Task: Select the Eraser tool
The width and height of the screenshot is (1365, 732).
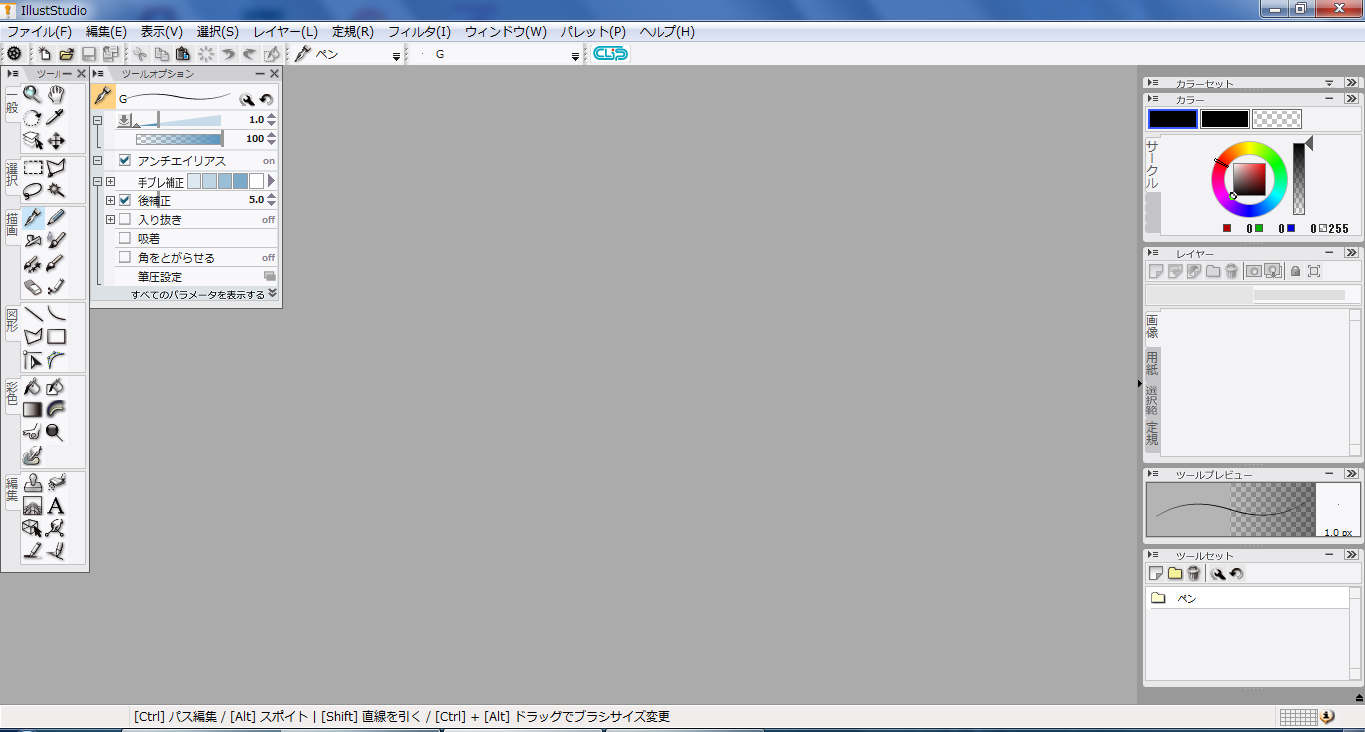Action: point(33,287)
